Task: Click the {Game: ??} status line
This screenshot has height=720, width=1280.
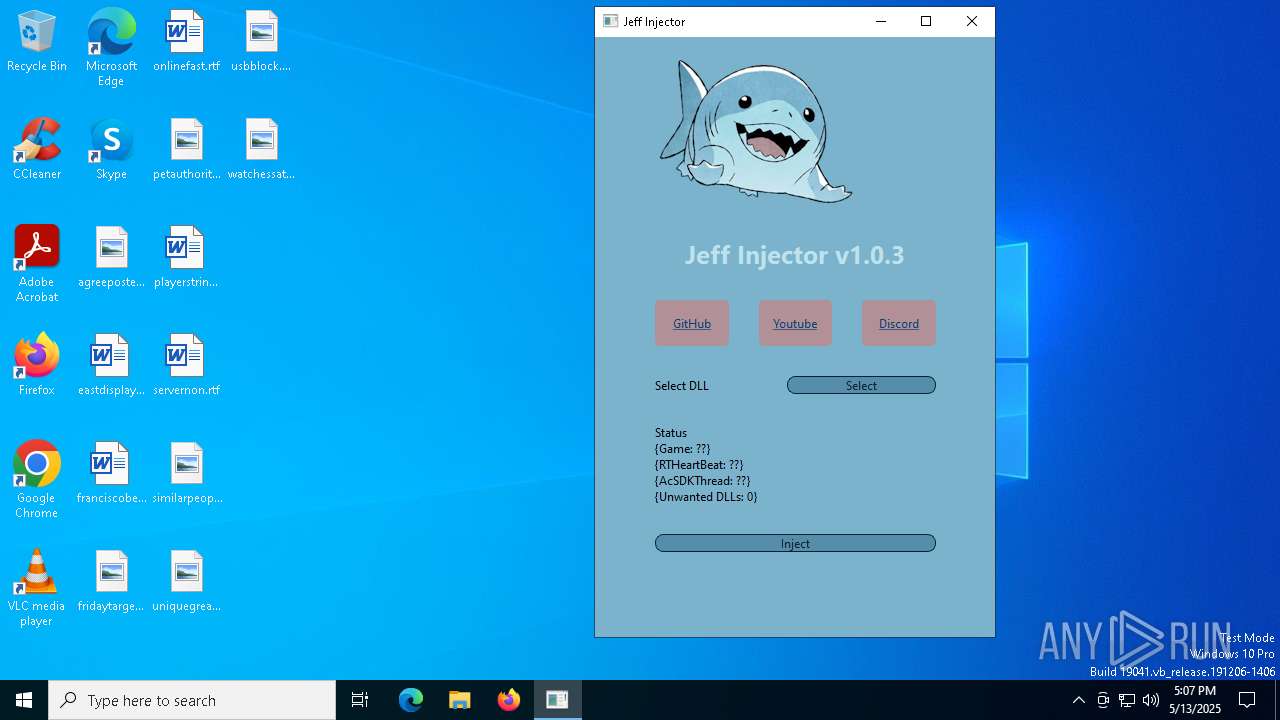Action: [x=683, y=449]
